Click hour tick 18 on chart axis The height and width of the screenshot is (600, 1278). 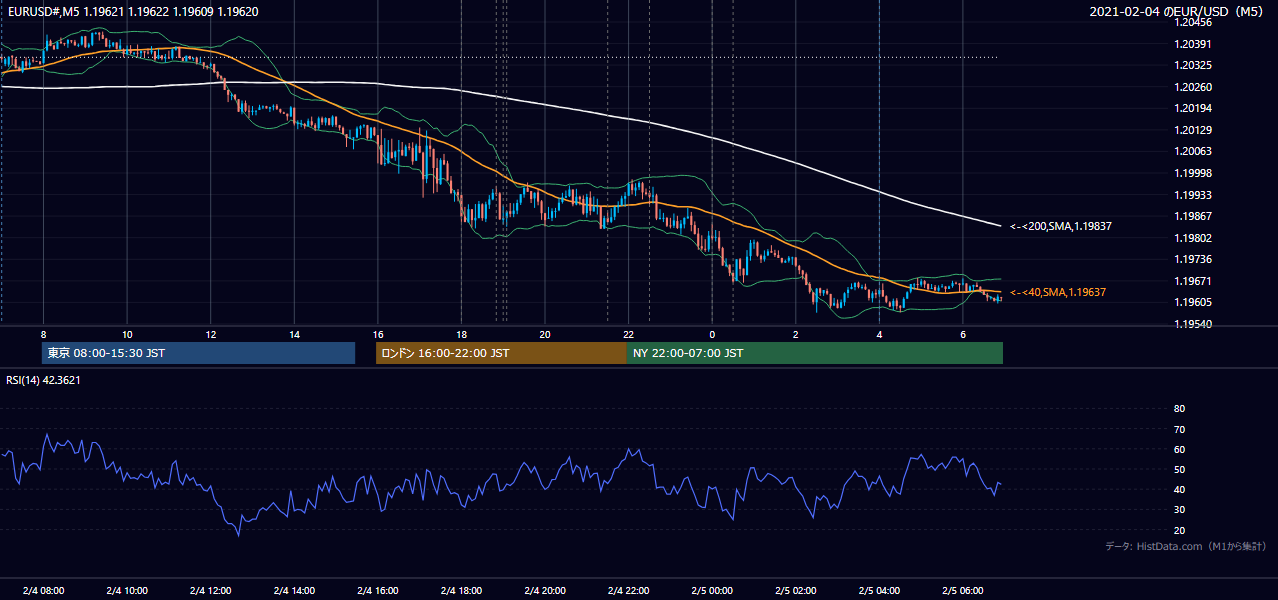click(461, 333)
